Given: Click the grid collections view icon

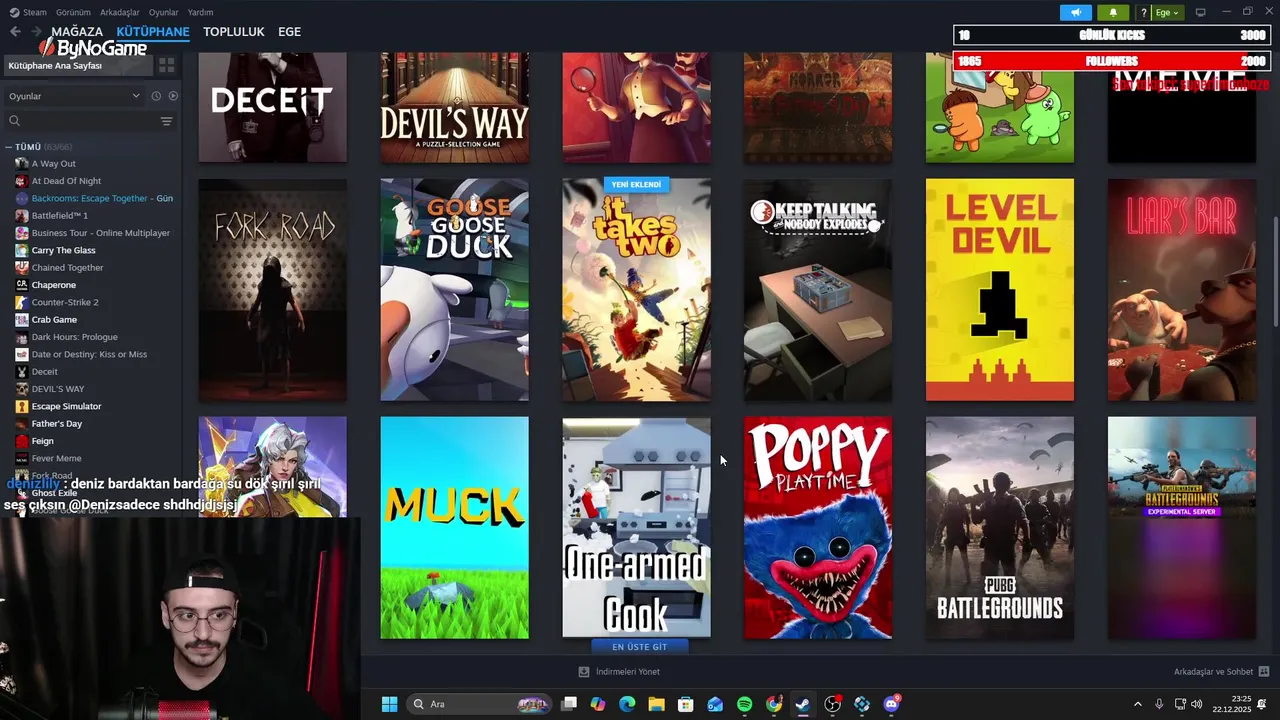Looking at the screenshot, I should point(167,65).
